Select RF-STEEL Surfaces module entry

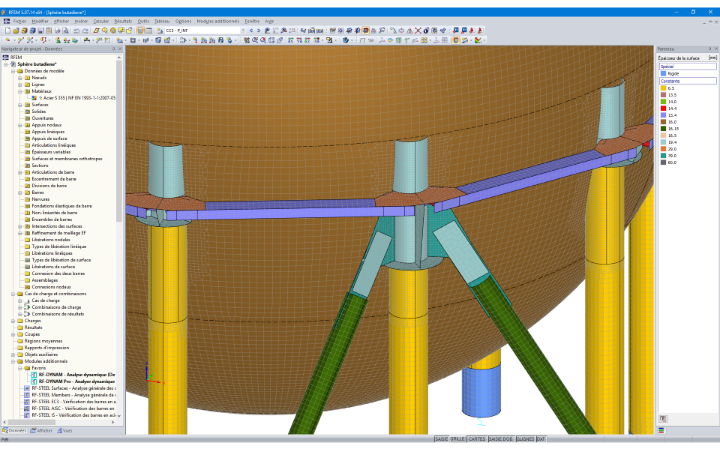pyautogui.click(x=73, y=388)
